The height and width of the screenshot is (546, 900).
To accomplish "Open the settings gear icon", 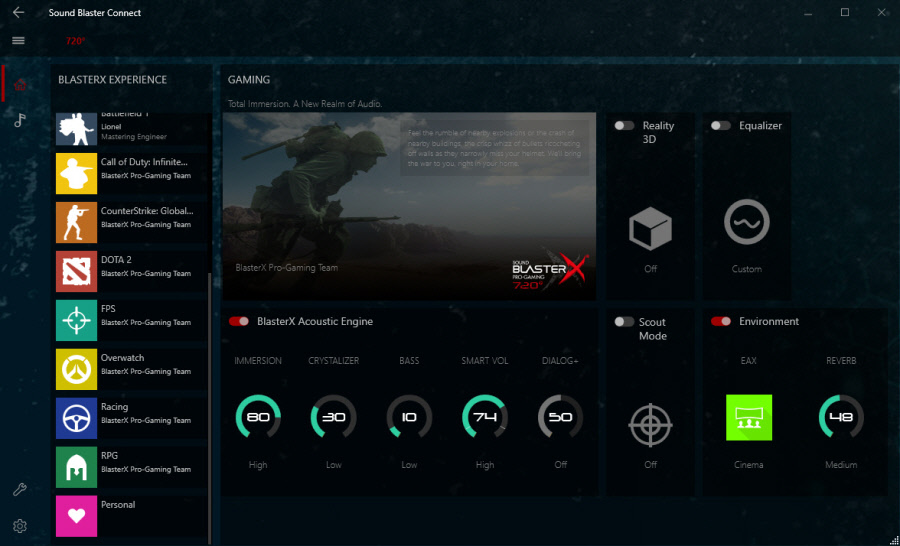I will point(19,526).
